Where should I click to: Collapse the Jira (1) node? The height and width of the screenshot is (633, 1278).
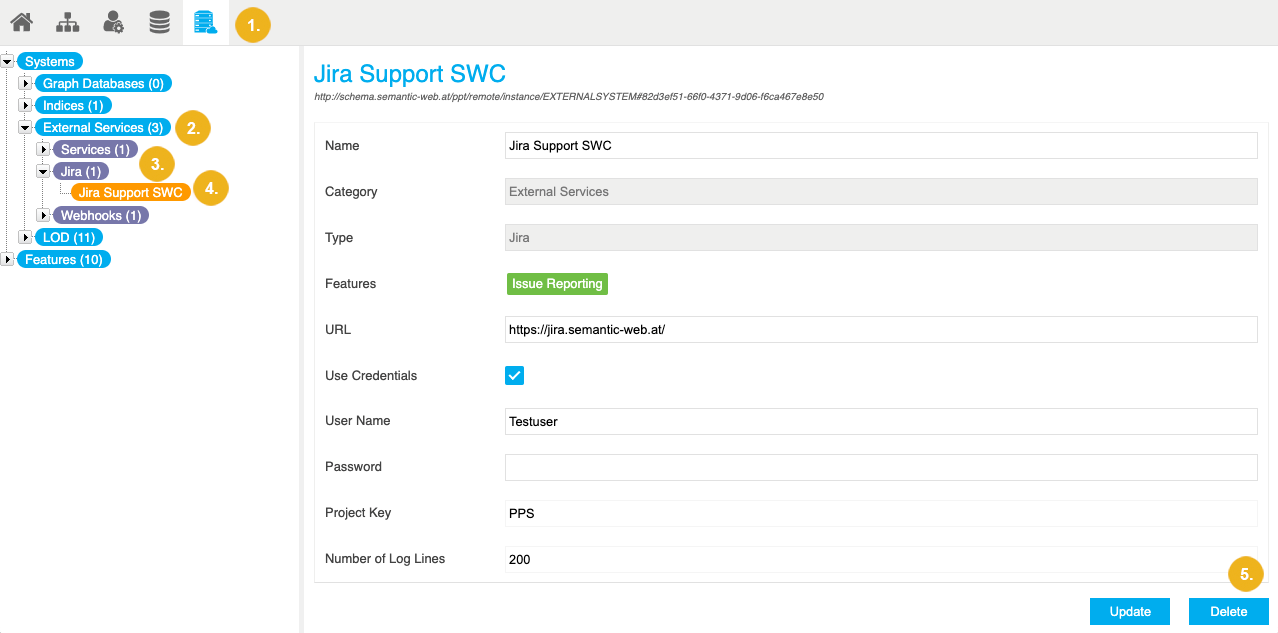(x=43, y=171)
